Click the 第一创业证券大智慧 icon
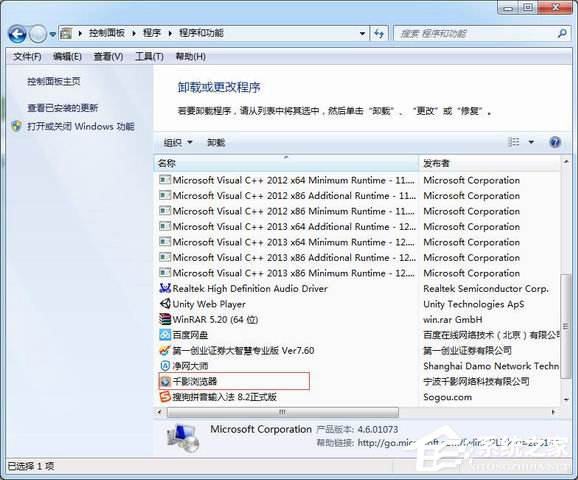 pos(165,350)
